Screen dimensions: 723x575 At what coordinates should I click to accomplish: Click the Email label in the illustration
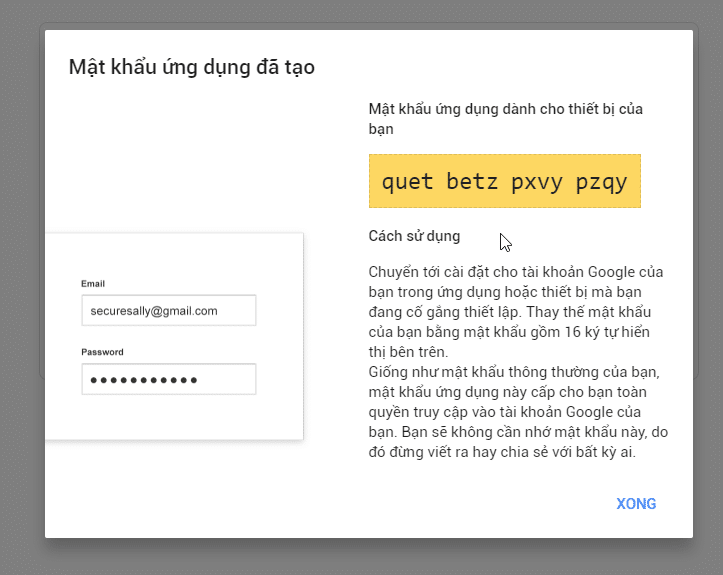click(93, 284)
